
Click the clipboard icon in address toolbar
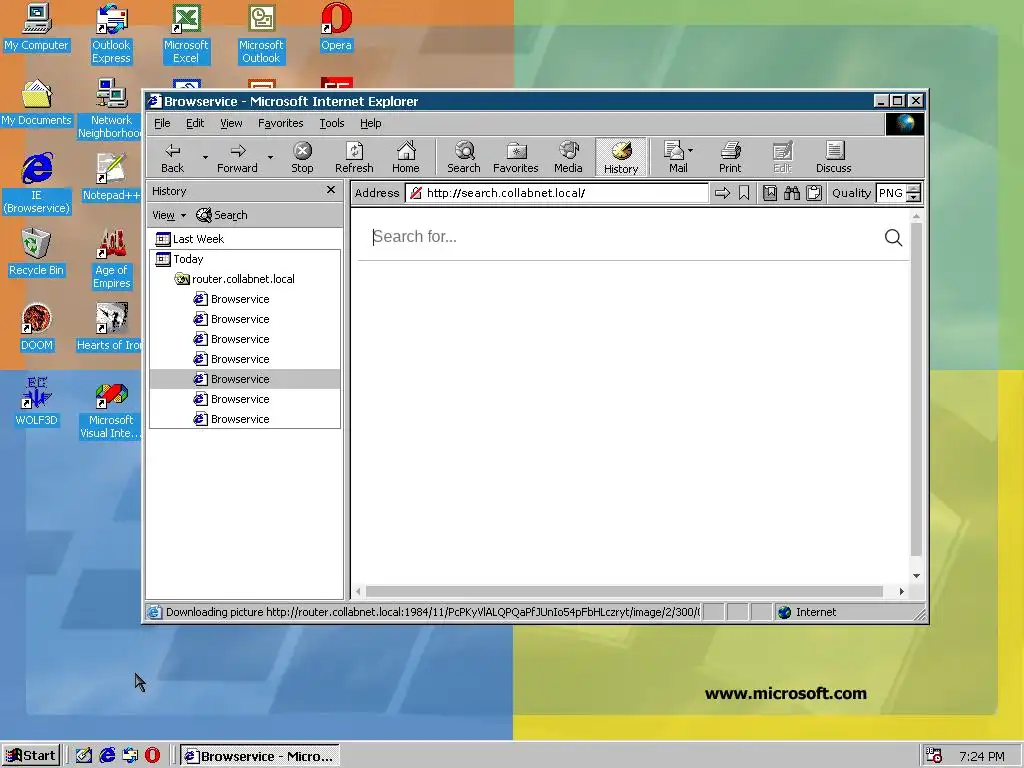(x=814, y=193)
